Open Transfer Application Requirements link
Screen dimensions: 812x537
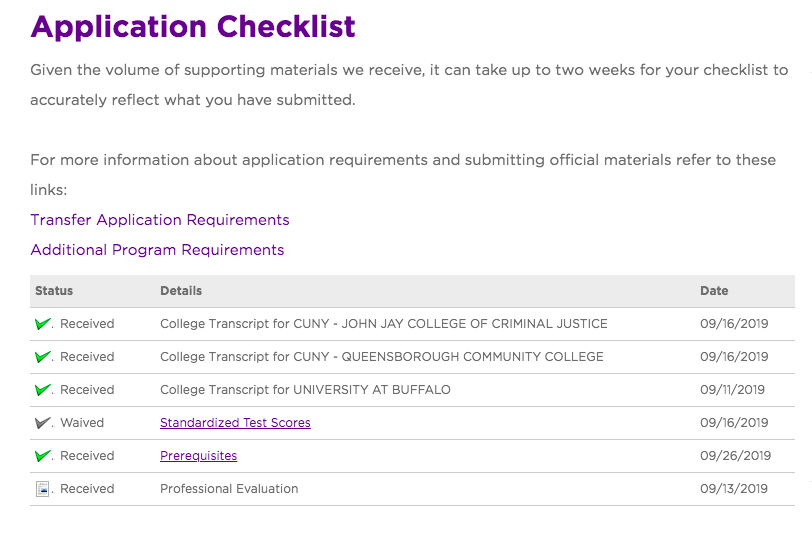(x=160, y=220)
